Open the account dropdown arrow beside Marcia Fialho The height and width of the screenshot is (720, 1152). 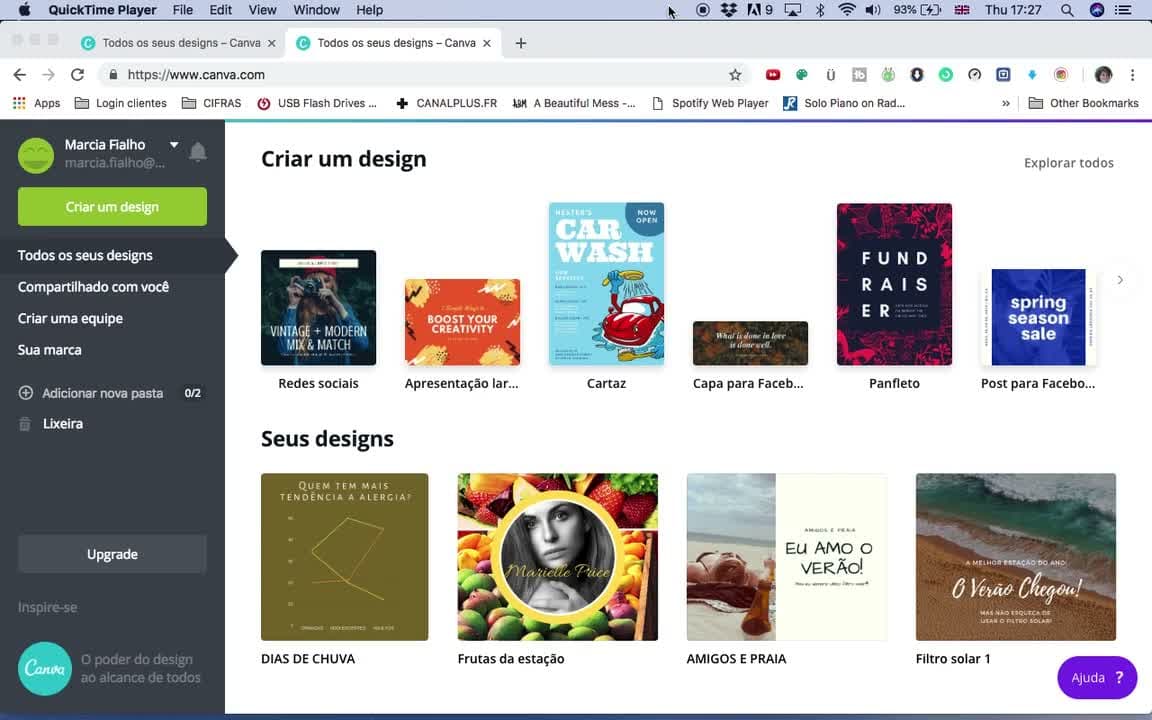coord(174,145)
